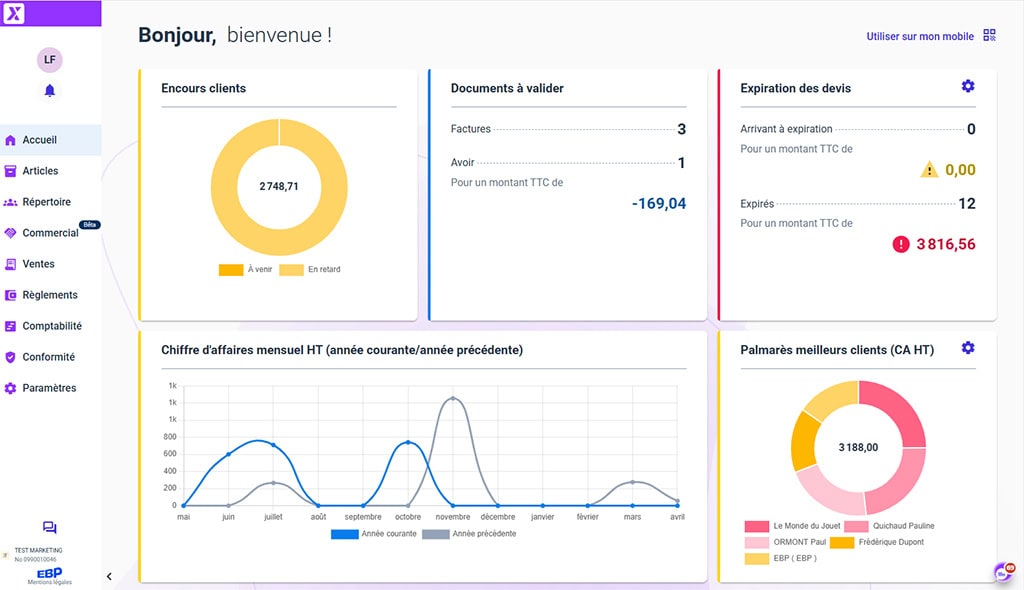Screen dimensions: 1024x590
Task: Click the 3 188,00 total in Palmarès donut
Action: (x=858, y=448)
